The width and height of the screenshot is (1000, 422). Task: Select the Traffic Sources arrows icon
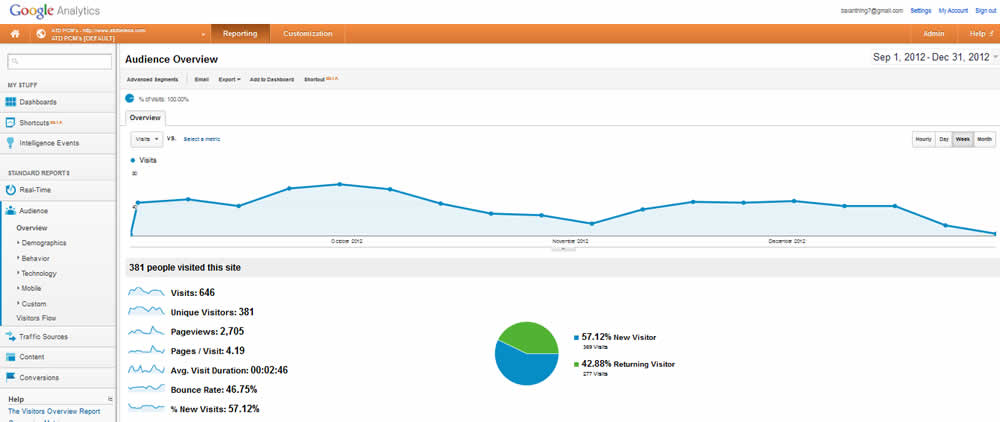[11, 337]
